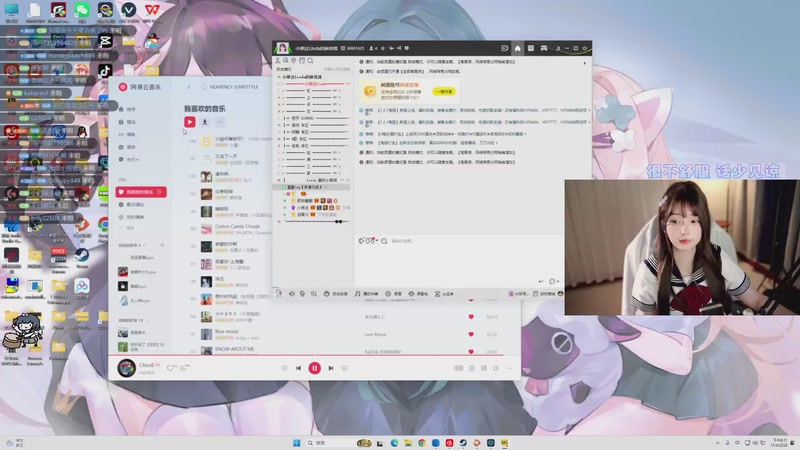
Task: Open lyrics/comments icon in NetEase player bar
Action: click(x=484, y=368)
